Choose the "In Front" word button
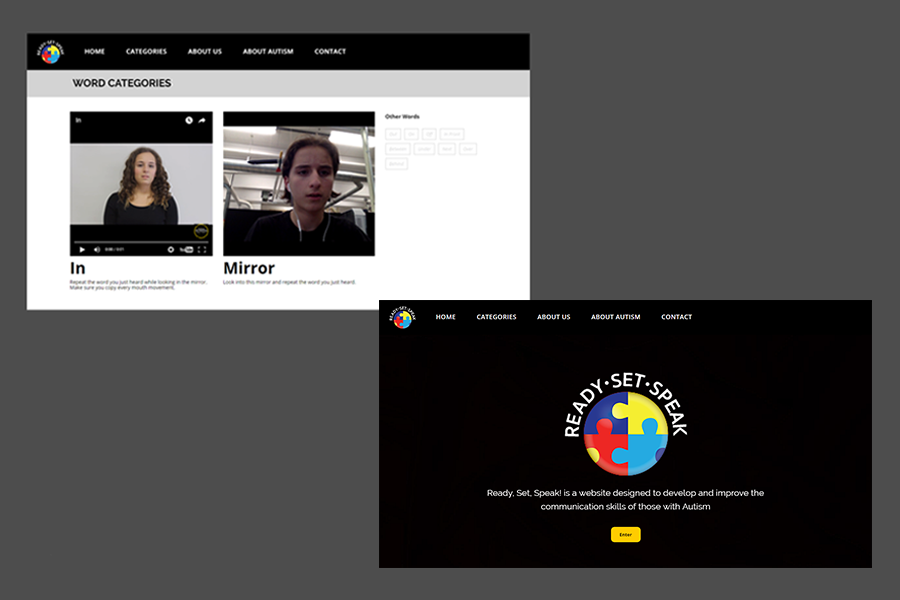 [452, 134]
